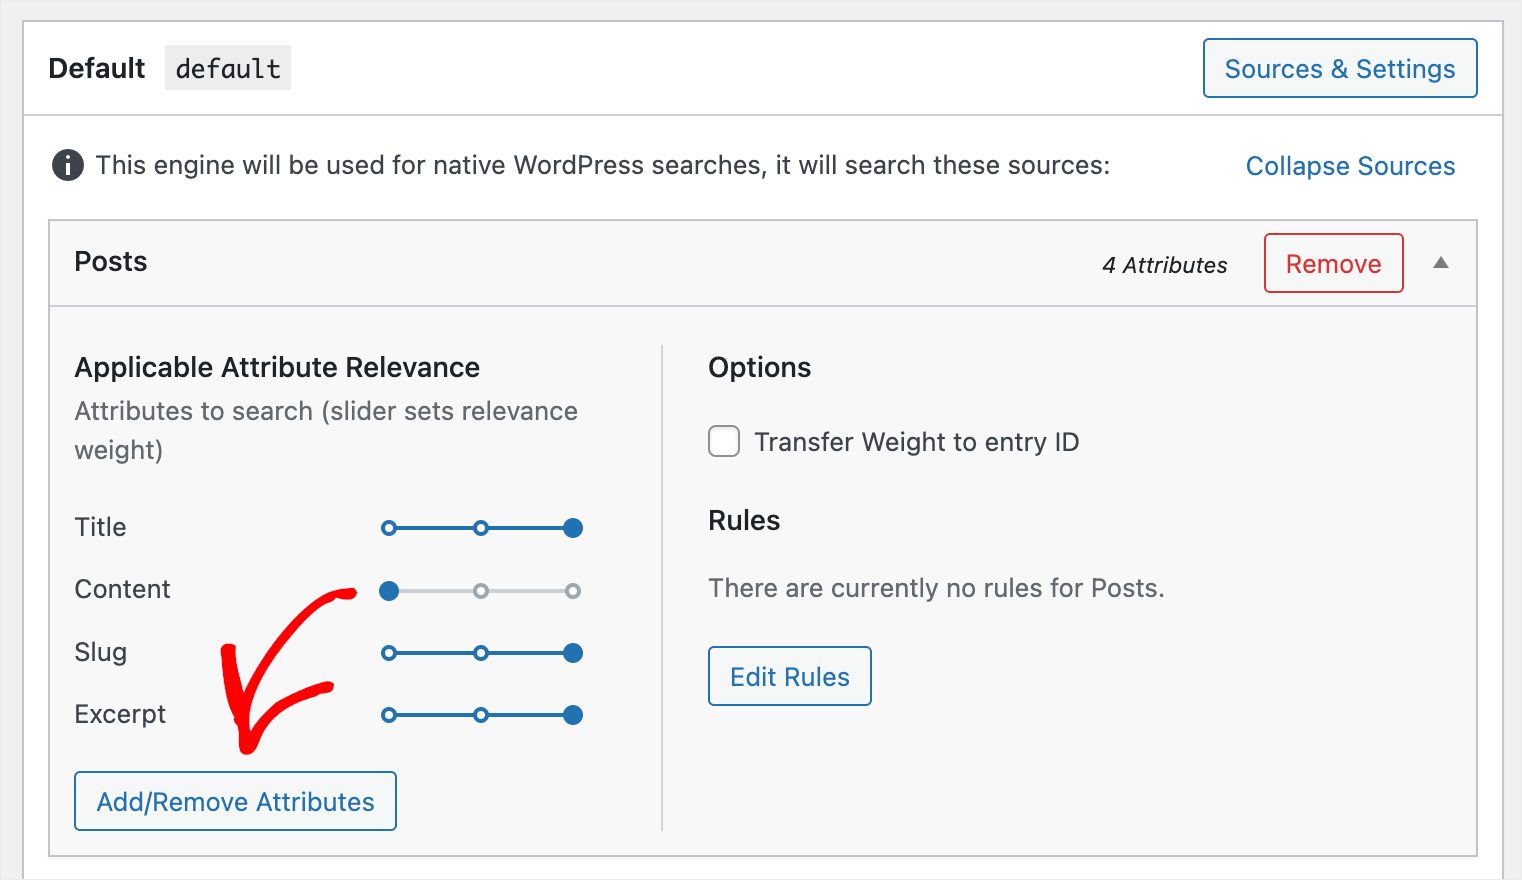1522x880 pixels.
Task: Click the 'Content' attribute label
Action: [123, 589]
